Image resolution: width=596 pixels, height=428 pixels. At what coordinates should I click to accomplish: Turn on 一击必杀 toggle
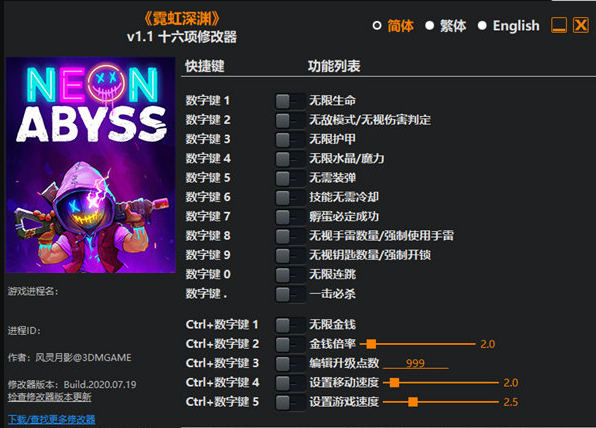(290, 294)
